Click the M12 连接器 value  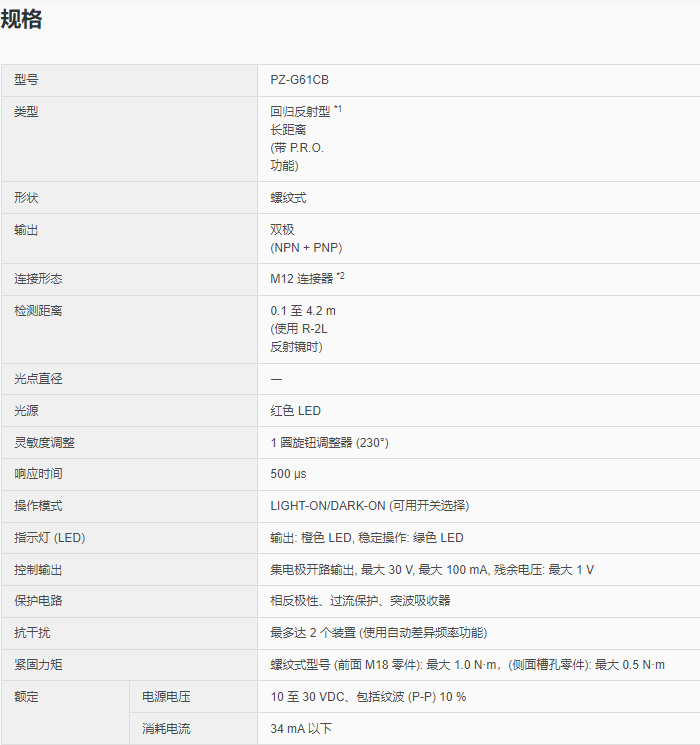click(x=307, y=278)
